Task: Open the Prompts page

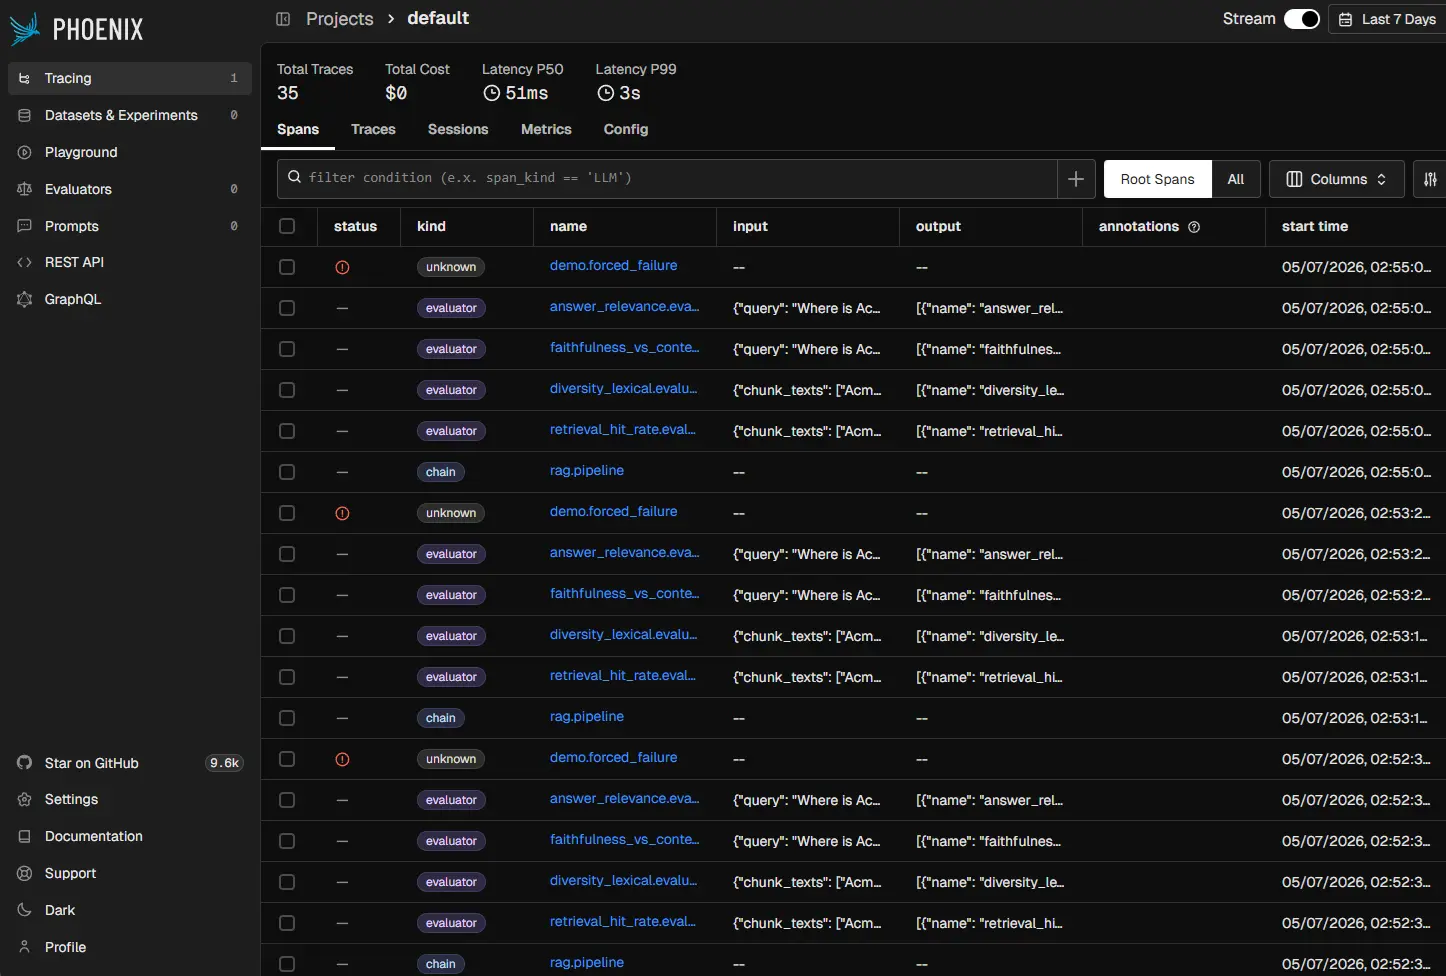Action: (130, 226)
